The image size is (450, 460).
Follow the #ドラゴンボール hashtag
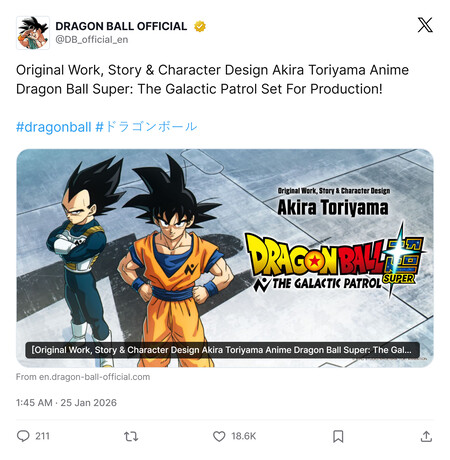click(x=146, y=127)
